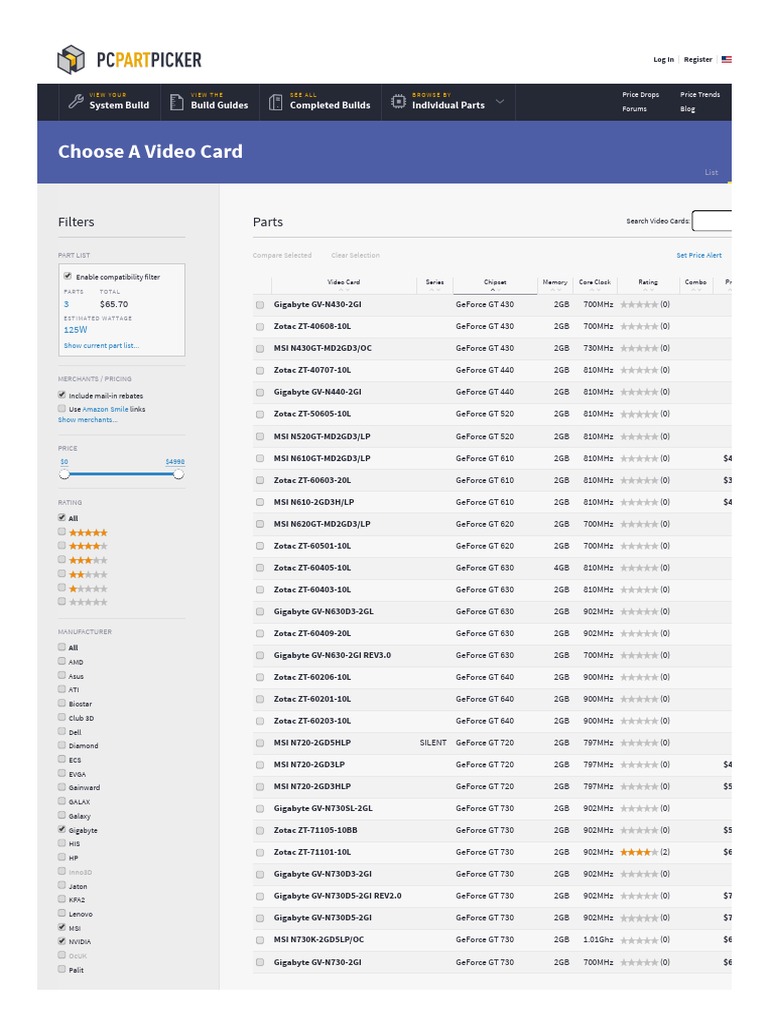
Task: Open Price Drops page
Action: pyautogui.click(x=640, y=95)
